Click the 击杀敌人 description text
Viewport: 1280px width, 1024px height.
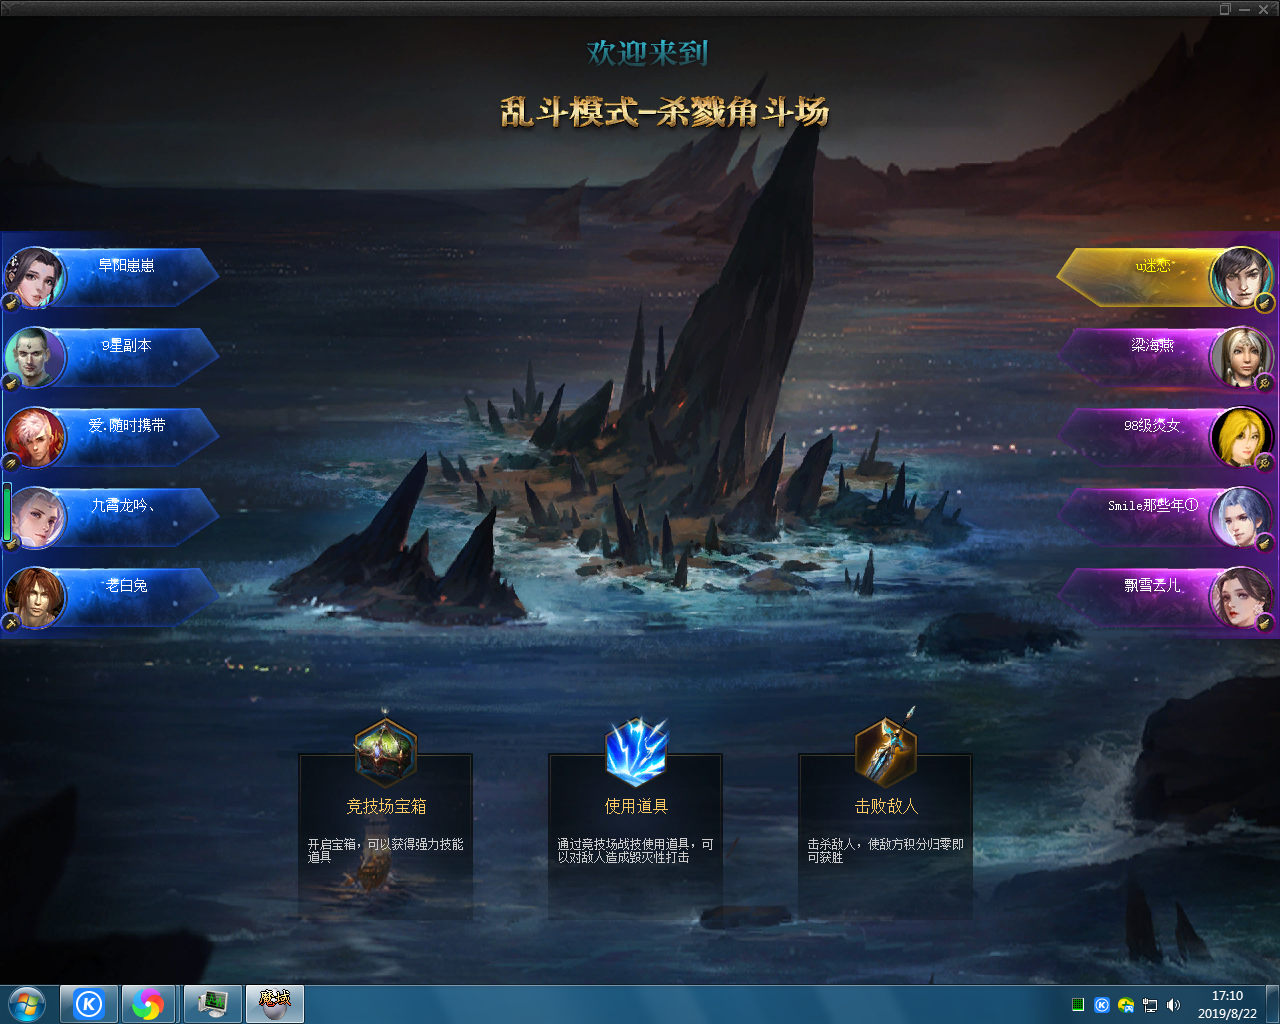click(x=885, y=851)
